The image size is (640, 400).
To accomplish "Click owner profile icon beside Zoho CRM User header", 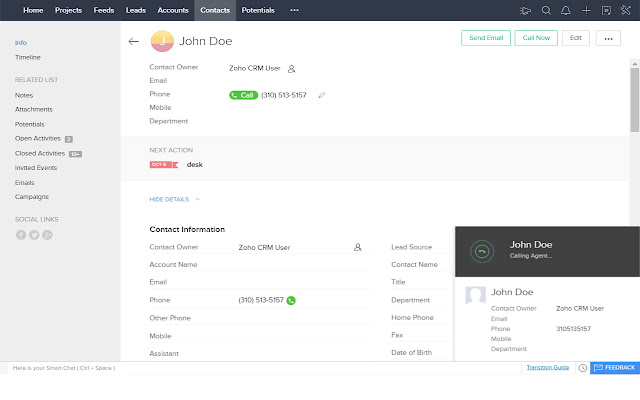I will [x=291, y=69].
